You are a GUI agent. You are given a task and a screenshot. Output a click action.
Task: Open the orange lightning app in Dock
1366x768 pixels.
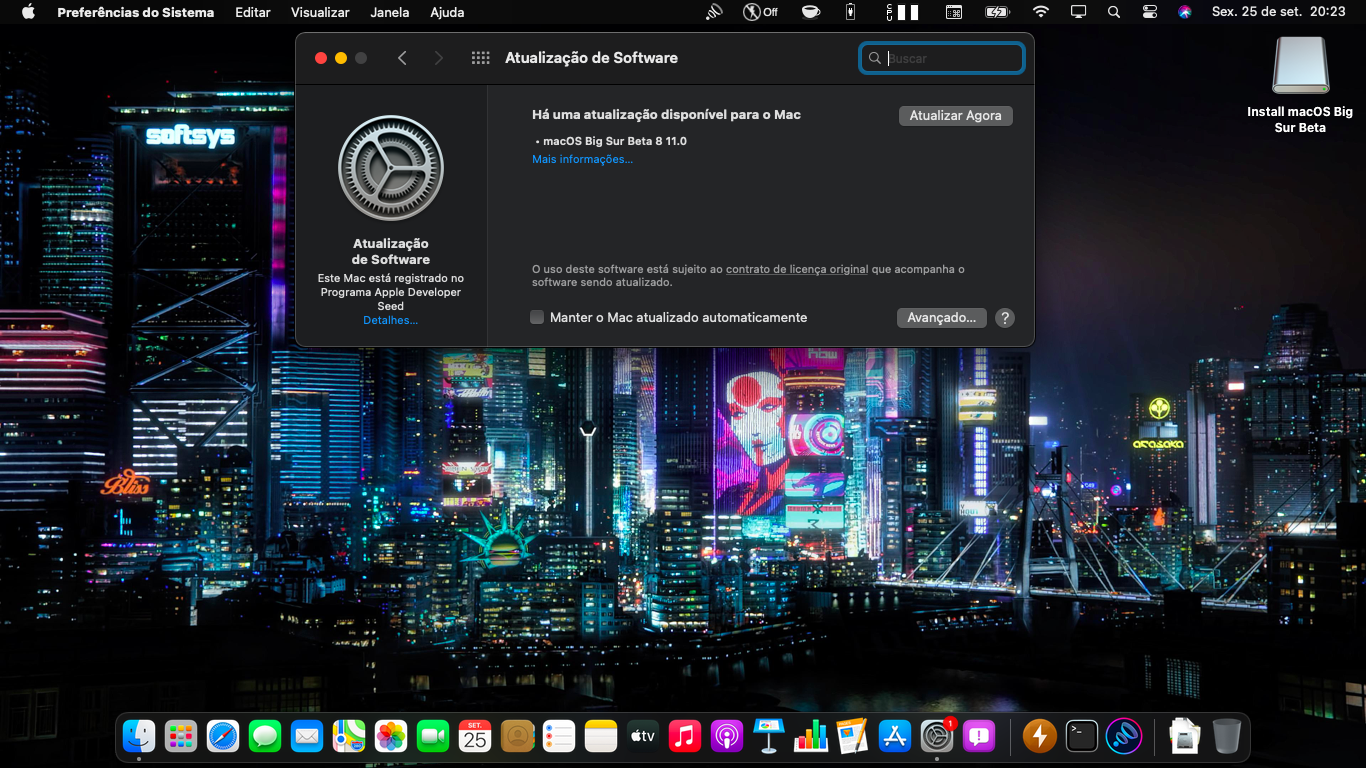1040,737
